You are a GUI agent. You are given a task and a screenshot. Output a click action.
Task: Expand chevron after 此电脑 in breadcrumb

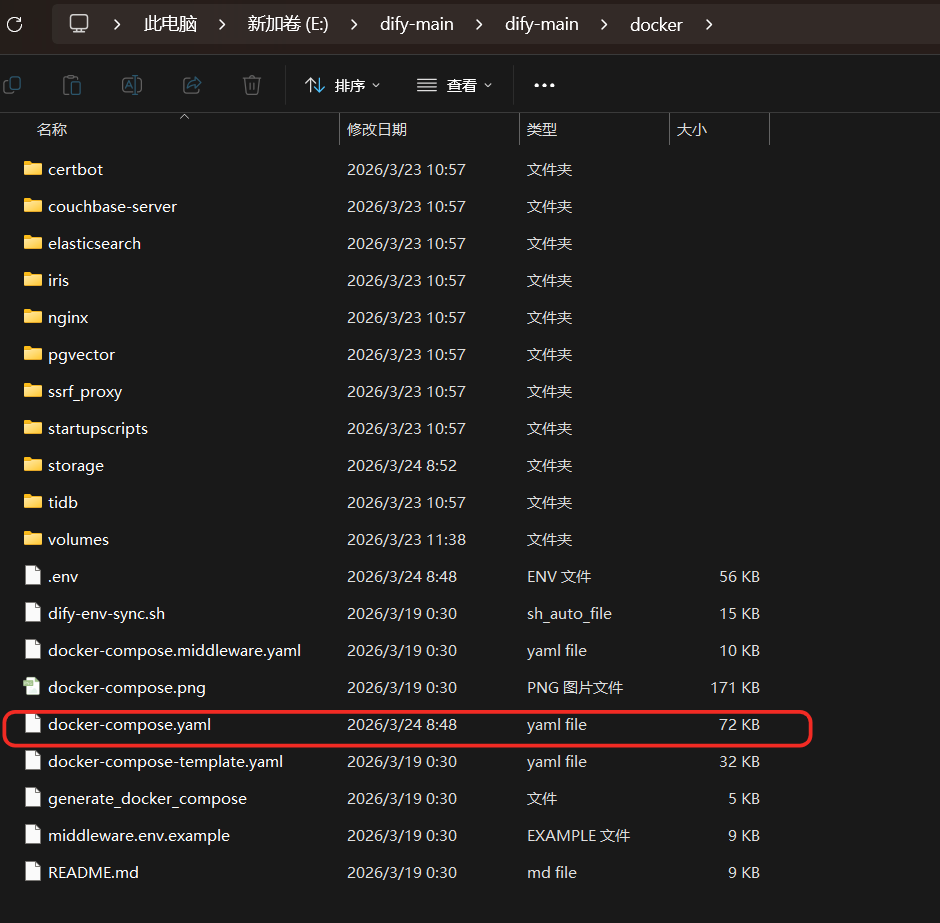pyautogui.click(x=222, y=25)
